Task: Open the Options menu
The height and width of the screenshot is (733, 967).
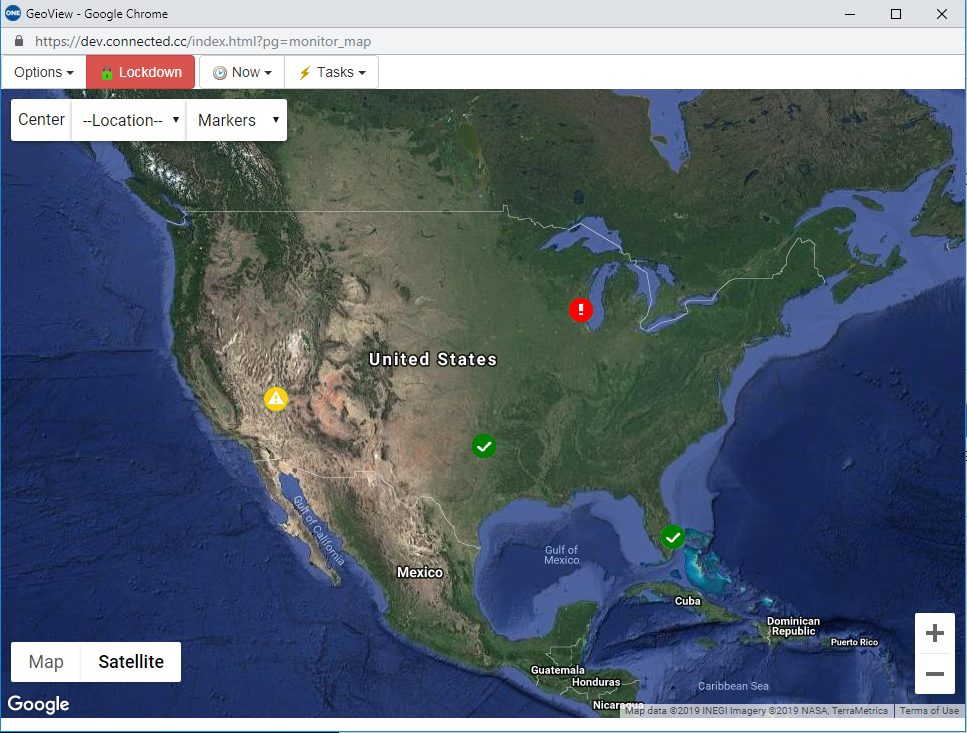Action: (43, 72)
